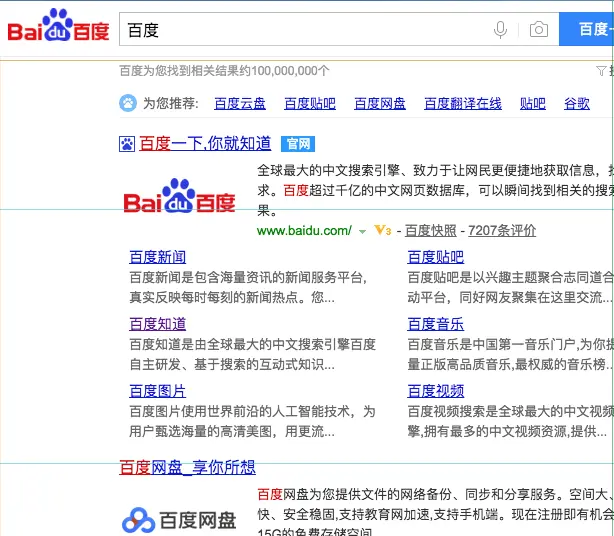614x536 pixels.
Task: Open recommended link 百度网盘
Action: click(x=380, y=103)
